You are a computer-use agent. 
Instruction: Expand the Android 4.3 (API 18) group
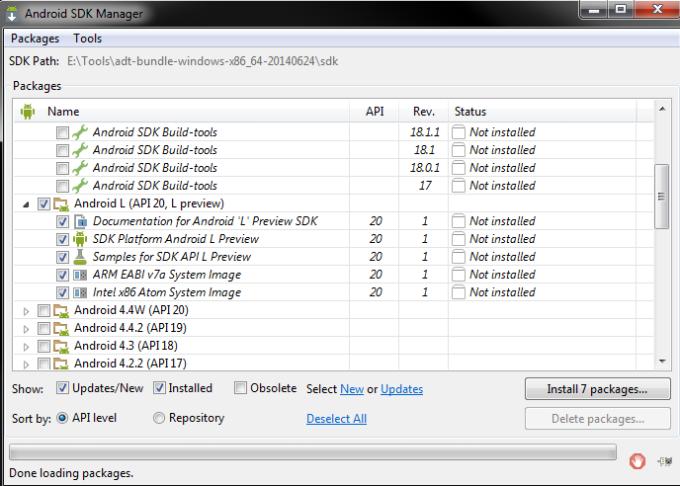26,347
